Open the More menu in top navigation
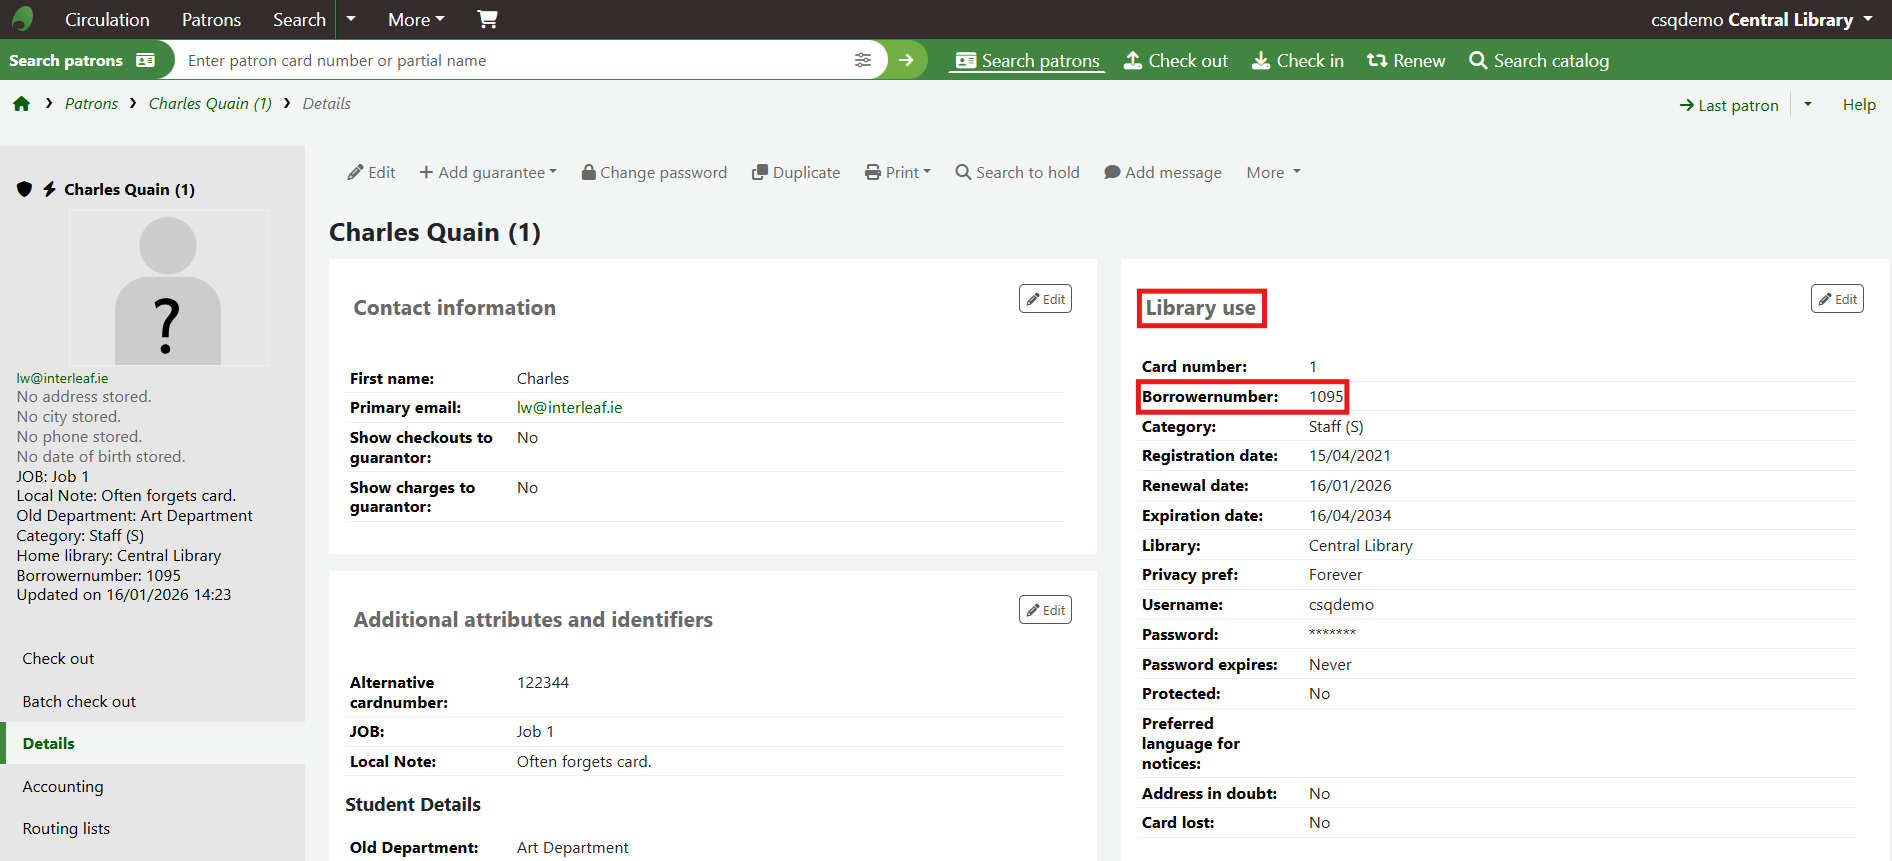Viewport: 1892px width, 861px height. point(416,19)
